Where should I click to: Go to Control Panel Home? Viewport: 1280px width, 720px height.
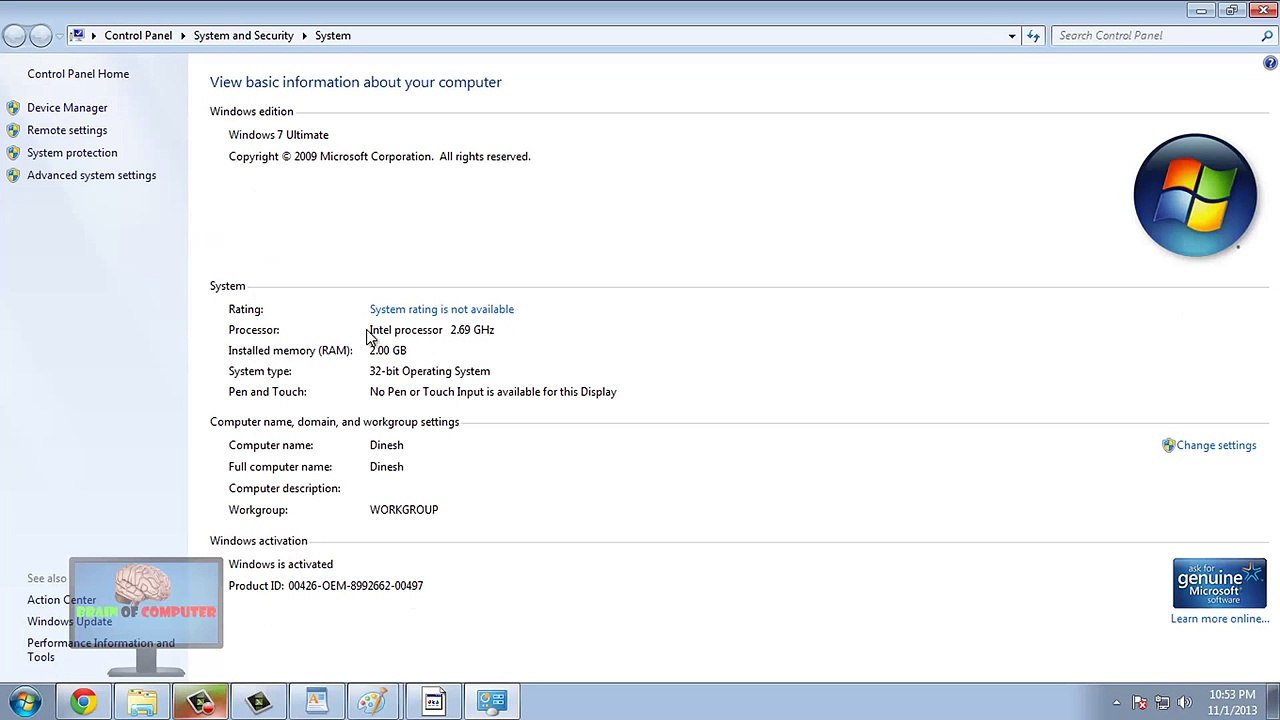pos(78,74)
